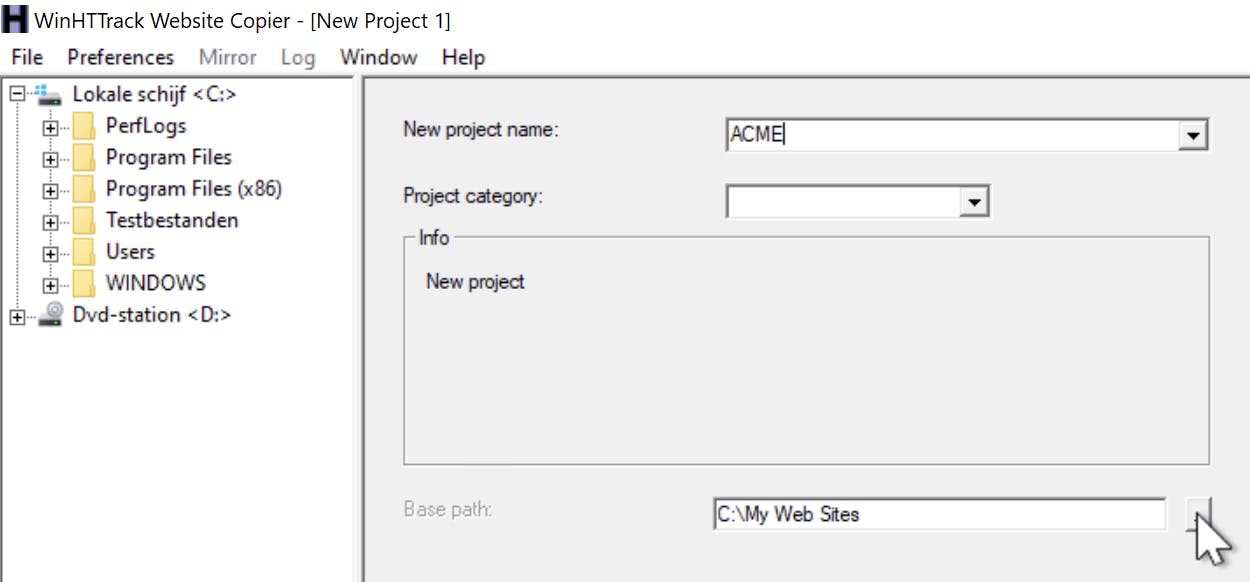Open the Help menu

click(463, 57)
